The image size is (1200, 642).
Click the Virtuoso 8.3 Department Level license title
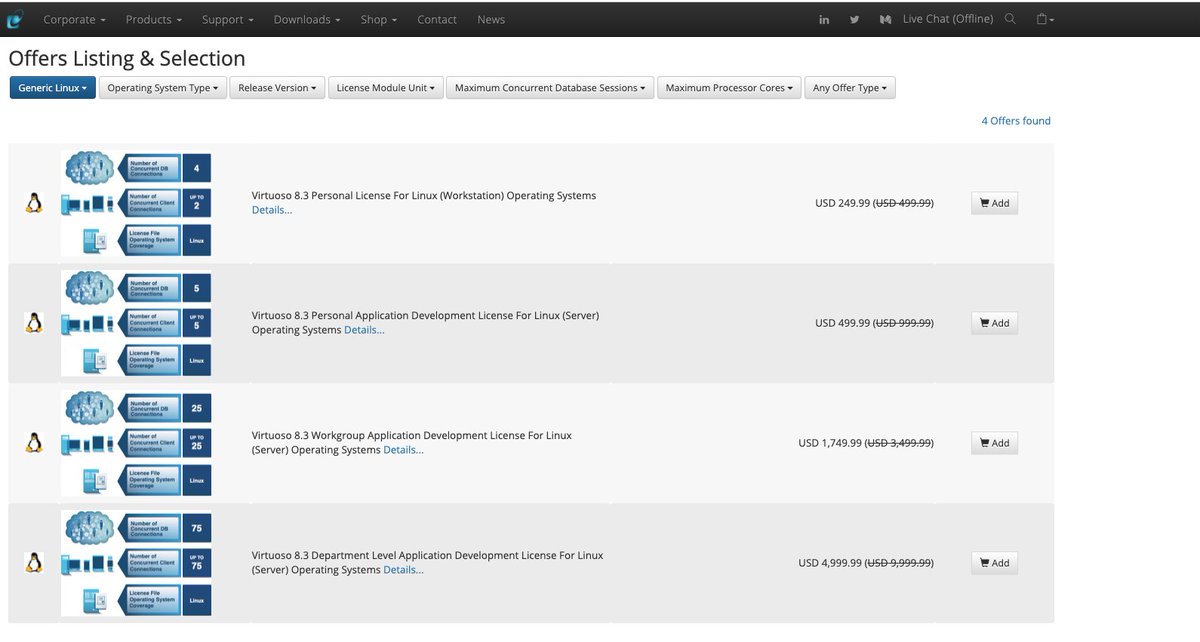pyautogui.click(x=427, y=563)
